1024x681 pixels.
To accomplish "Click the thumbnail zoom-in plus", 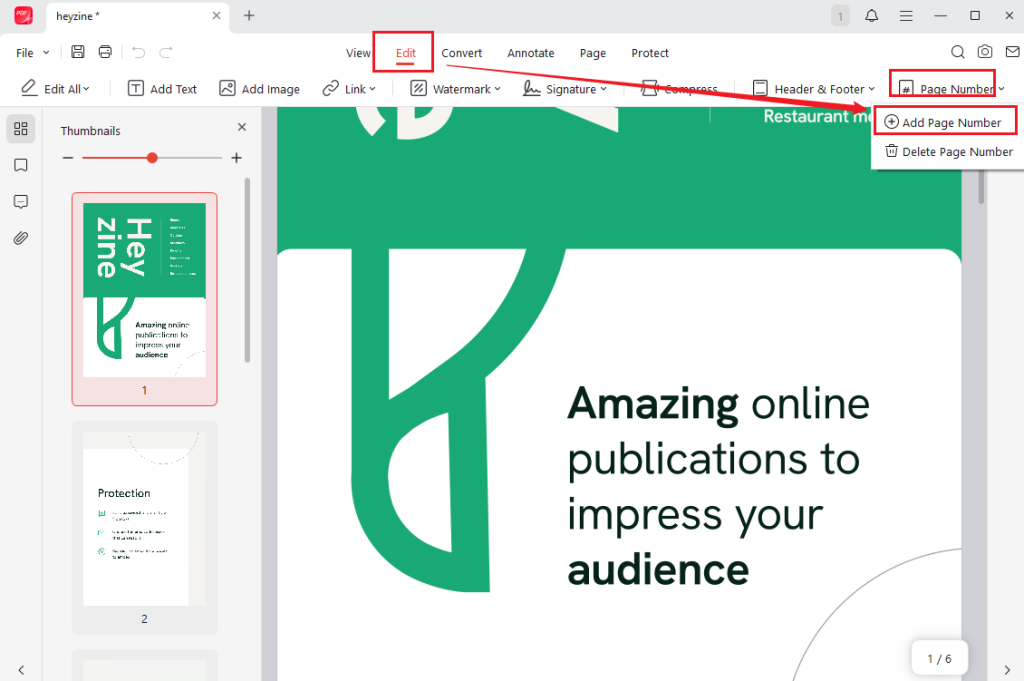I will pos(236,157).
